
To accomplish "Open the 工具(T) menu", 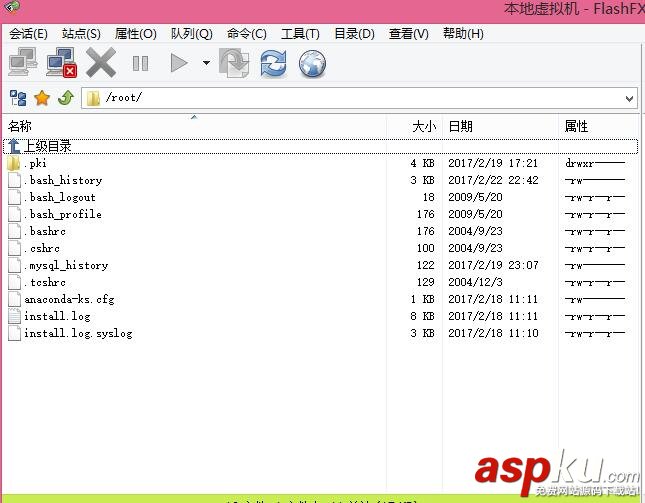I will (300, 34).
